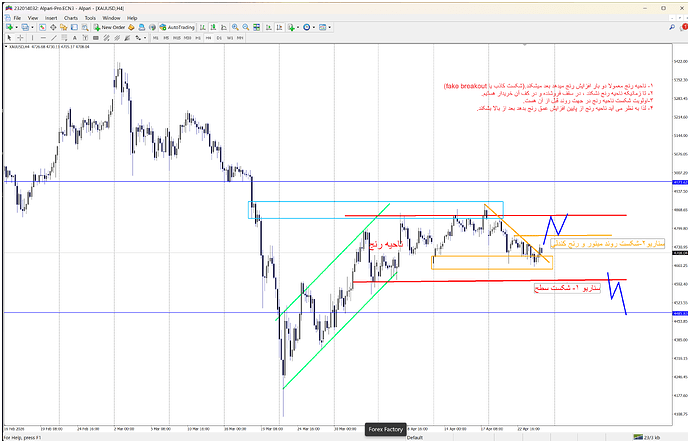Open a New Chart via toolbar icon
The height and width of the screenshot is (443, 690).
9,27
